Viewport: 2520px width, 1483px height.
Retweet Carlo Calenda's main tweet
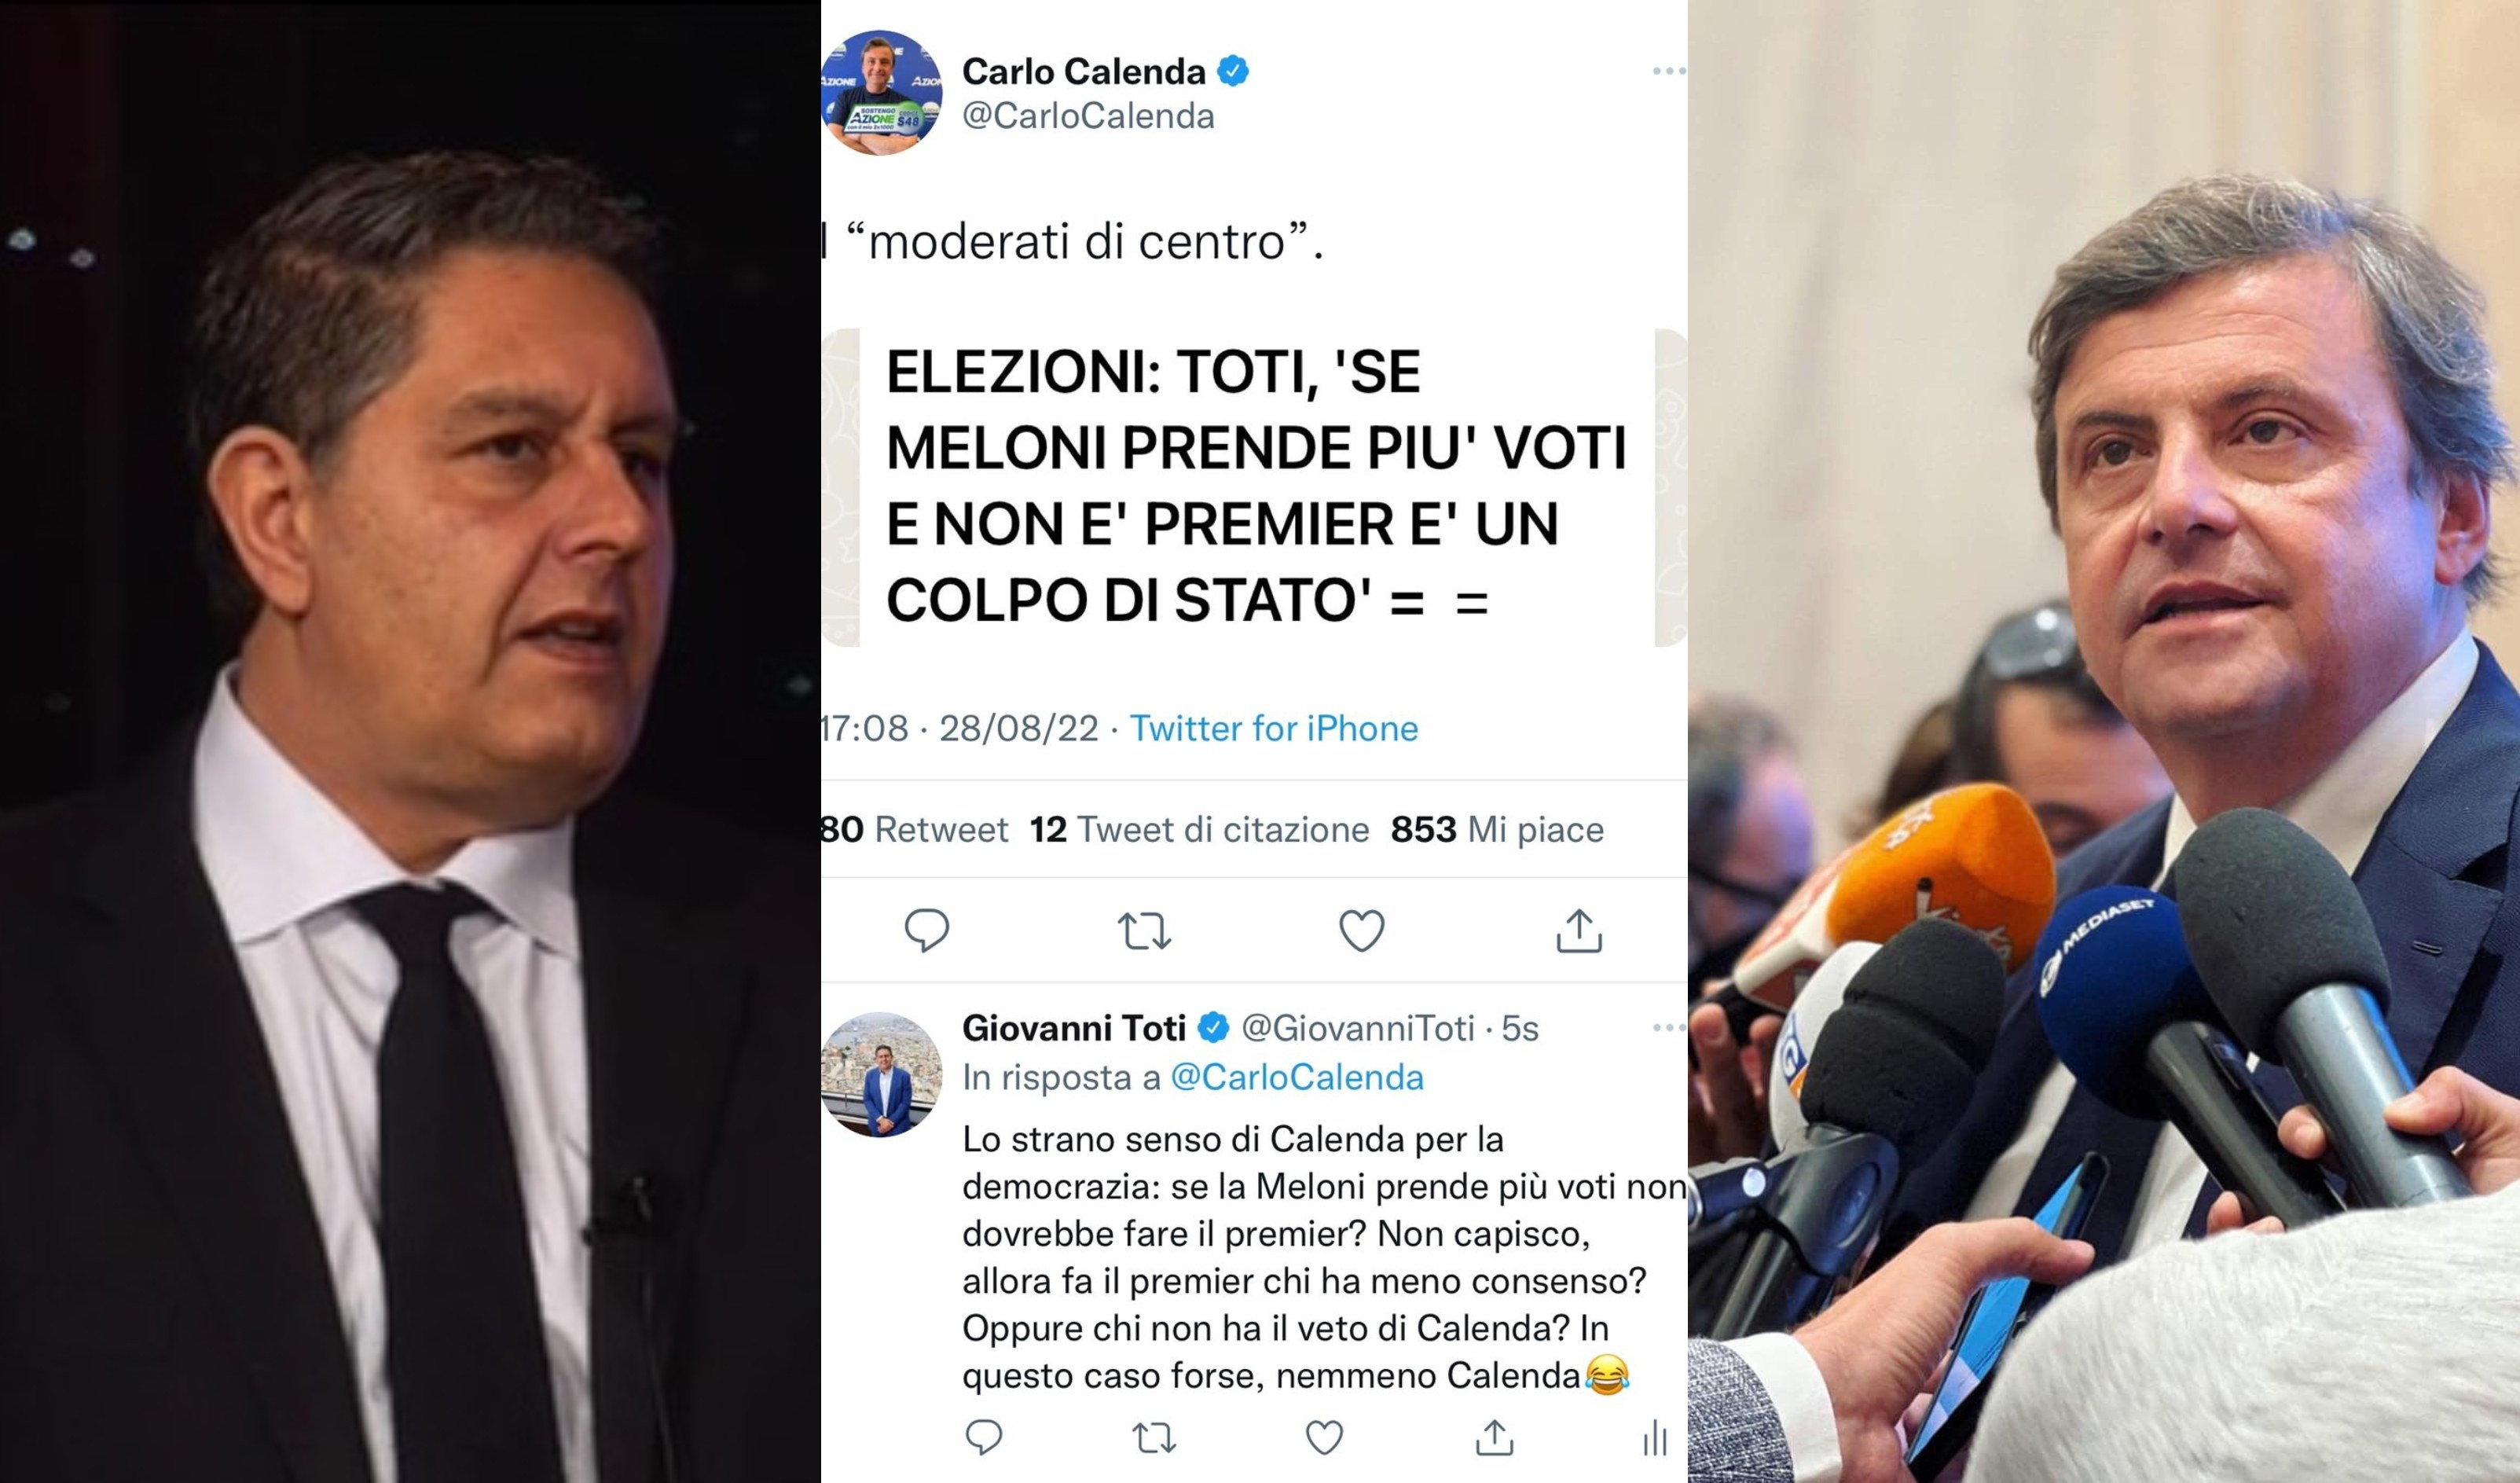click(x=1143, y=931)
